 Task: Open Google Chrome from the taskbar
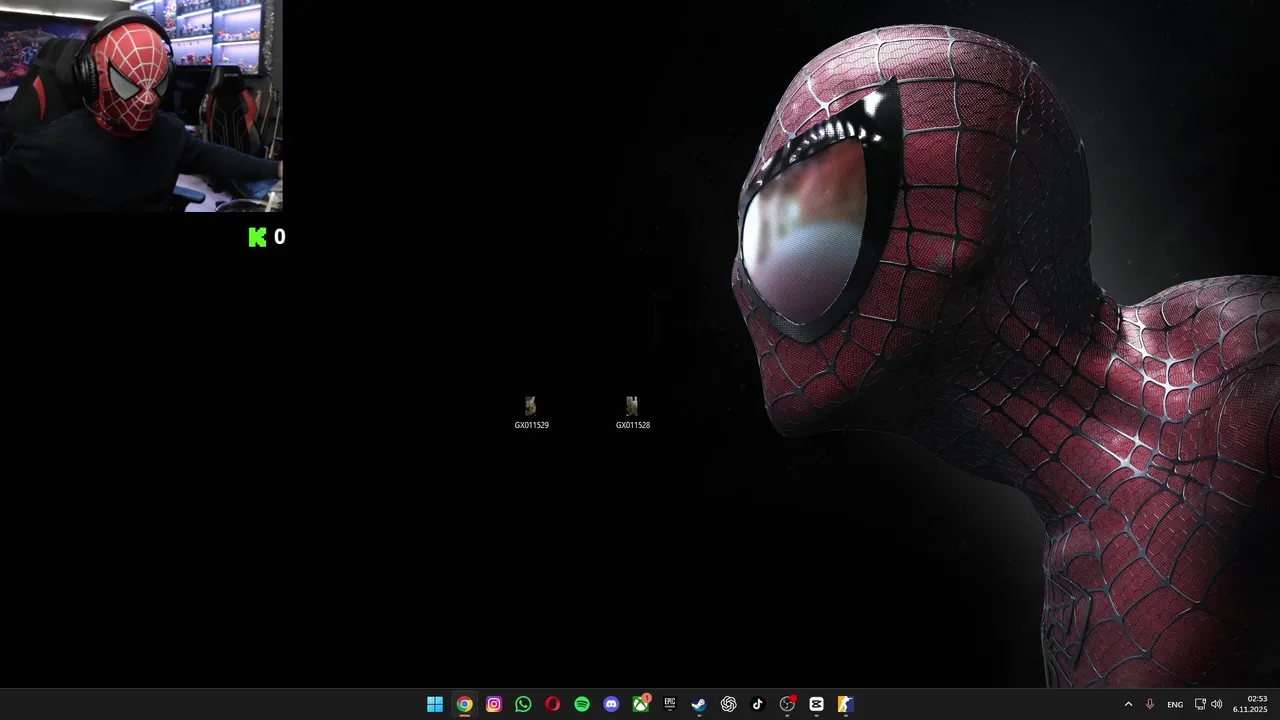[x=464, y=704]
